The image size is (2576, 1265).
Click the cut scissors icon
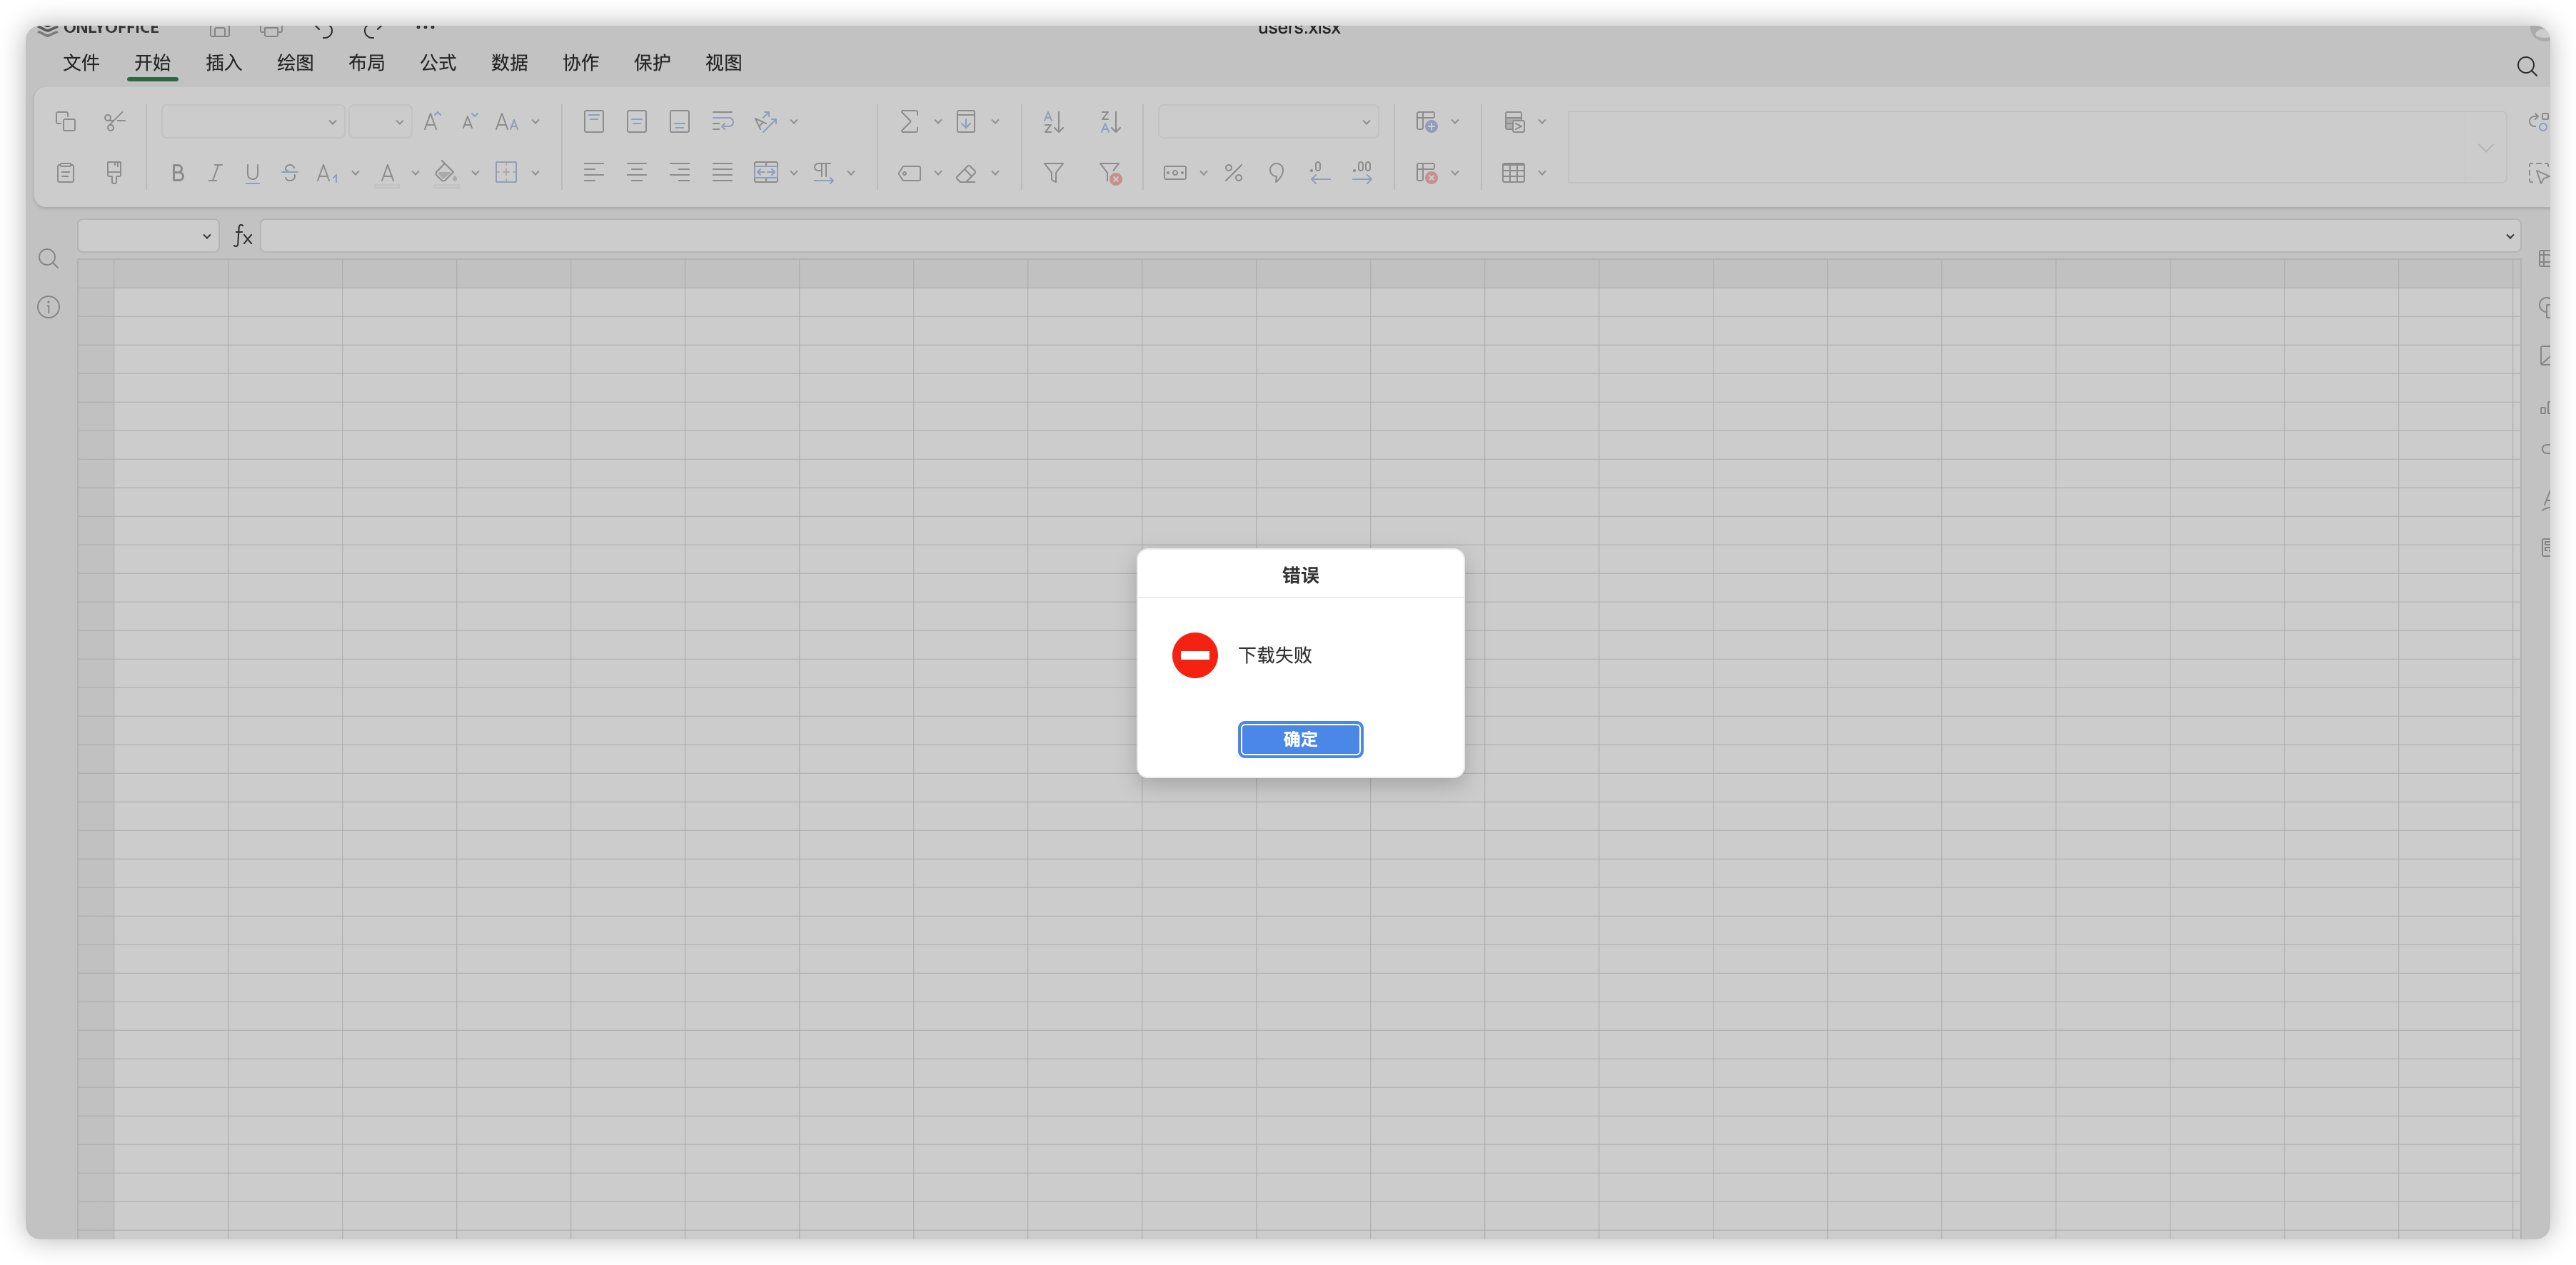(x=114, y=122)
